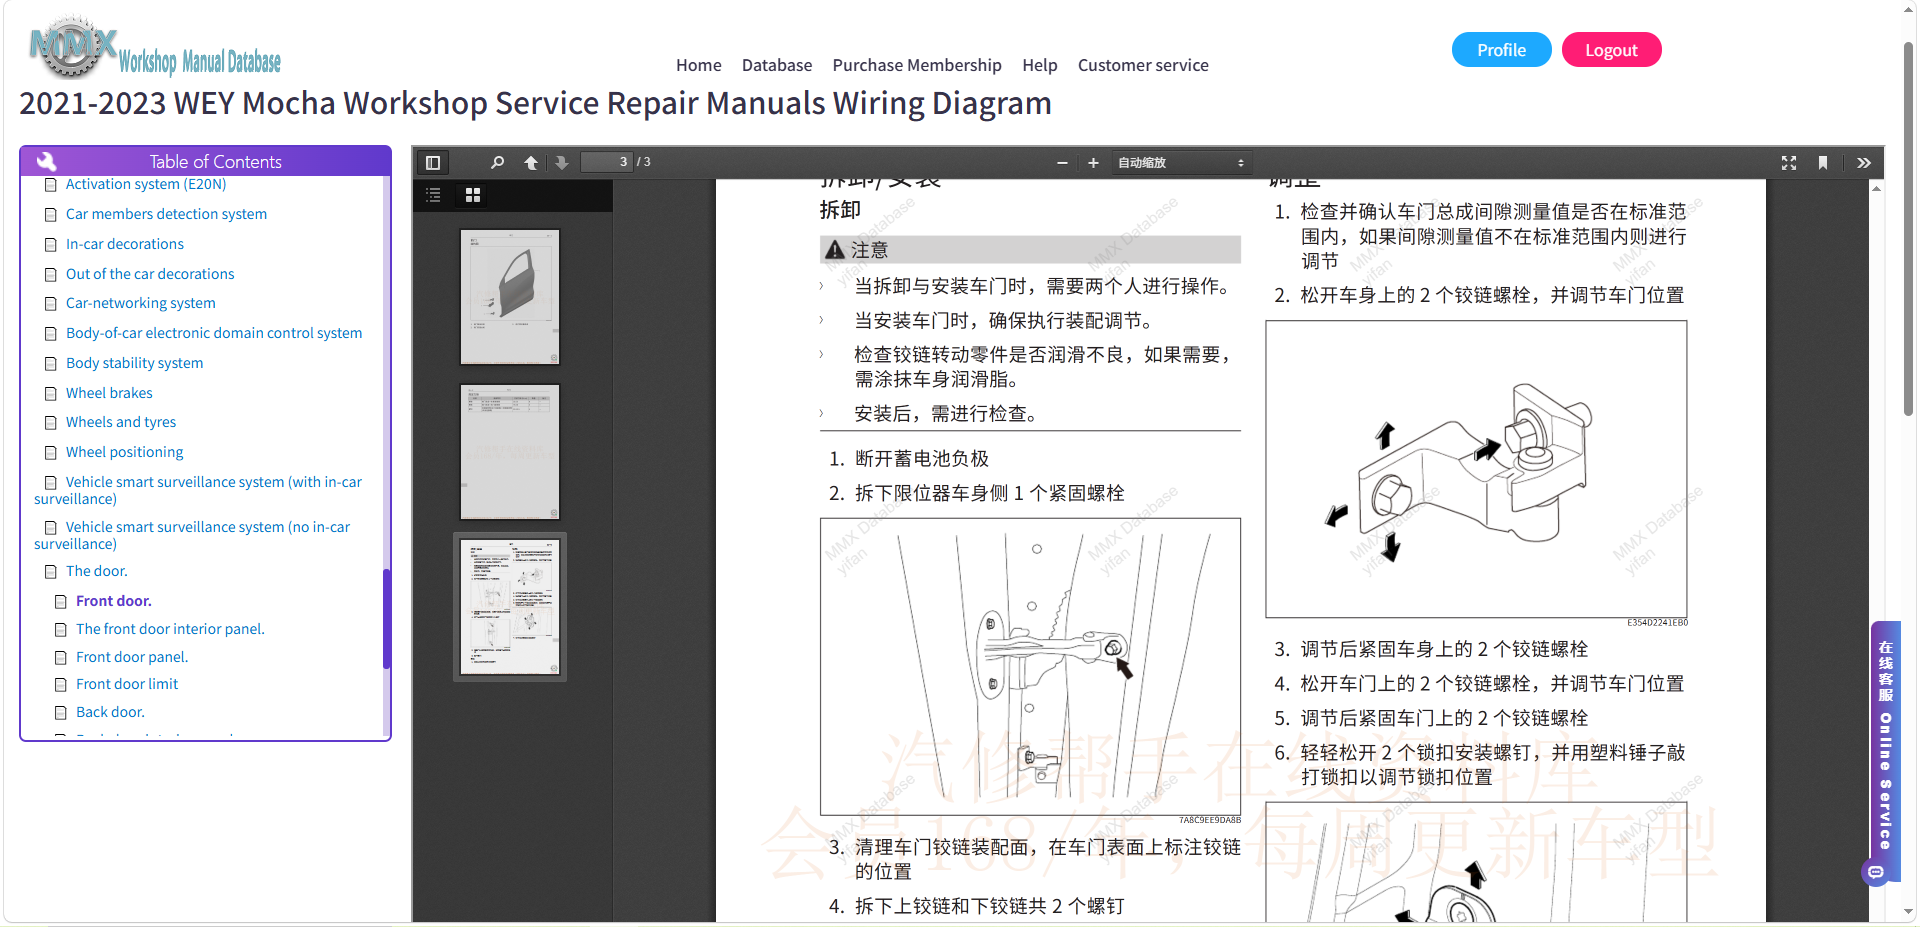Click page icon beside The door
Viewport: 1920px width, 927px height.
tap(51, 572)
